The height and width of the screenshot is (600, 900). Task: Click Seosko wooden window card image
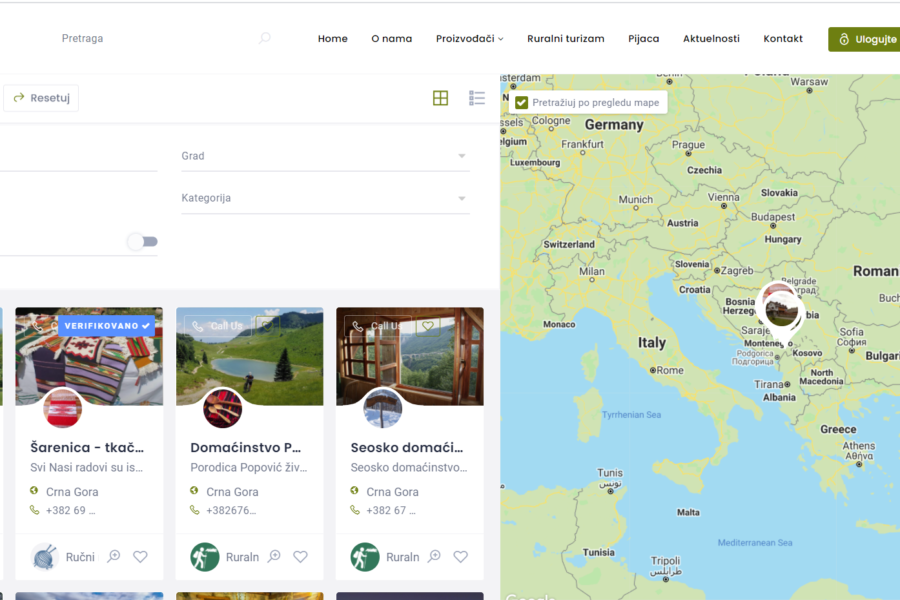point(410,356)
